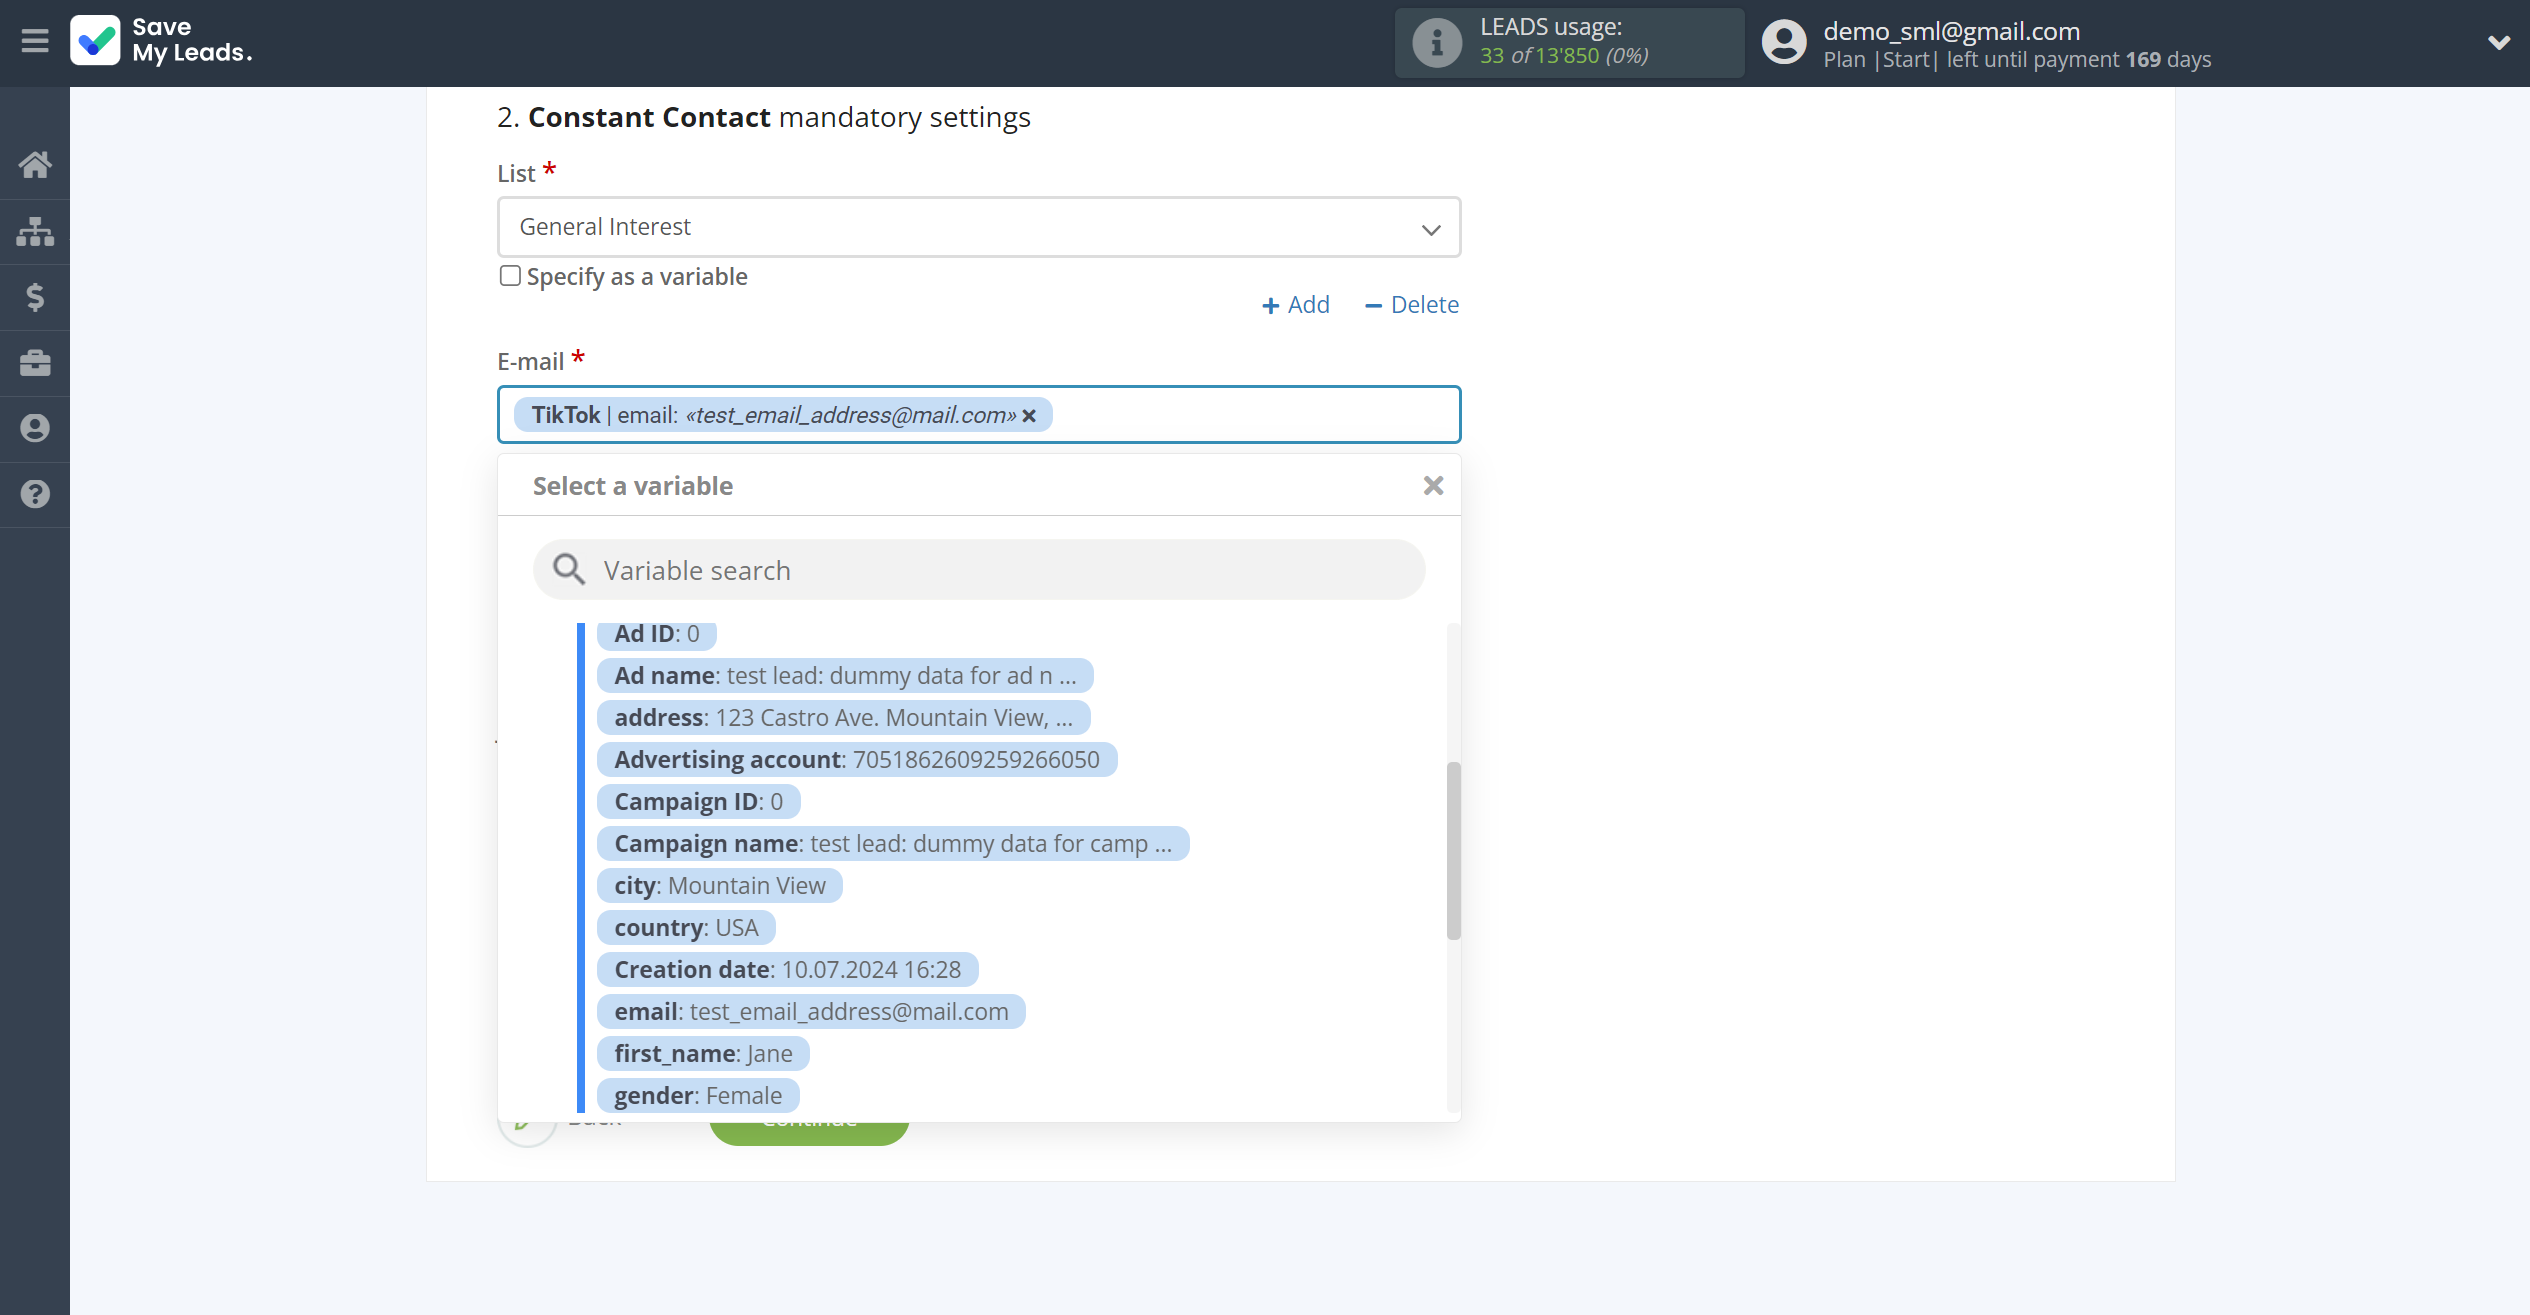Close the Select a variable panel
Viewport: 2530px width, 1315px height.
point(1433,486)
